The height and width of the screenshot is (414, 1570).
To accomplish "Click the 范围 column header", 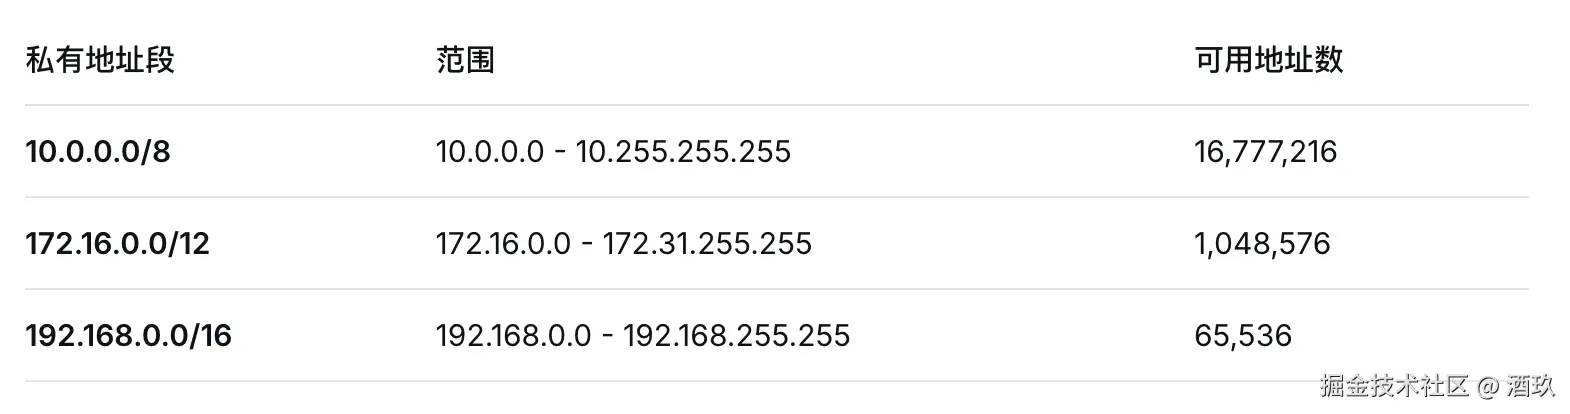I will point(465,60).
